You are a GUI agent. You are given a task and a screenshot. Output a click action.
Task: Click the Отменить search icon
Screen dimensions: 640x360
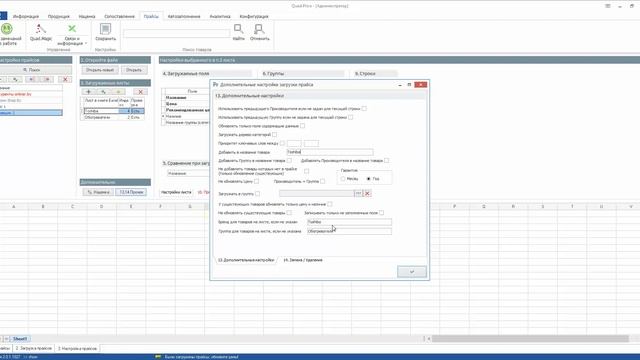pyautogui.click(x=259, y=29)
